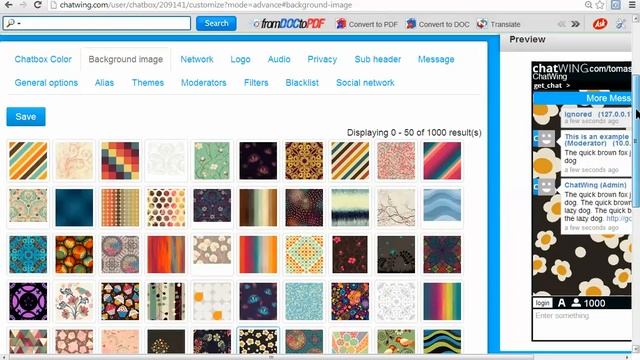Screen dimensions: 640x360
Task: Click the moderator smiley avatar in preview
Action: click(547, 139)
